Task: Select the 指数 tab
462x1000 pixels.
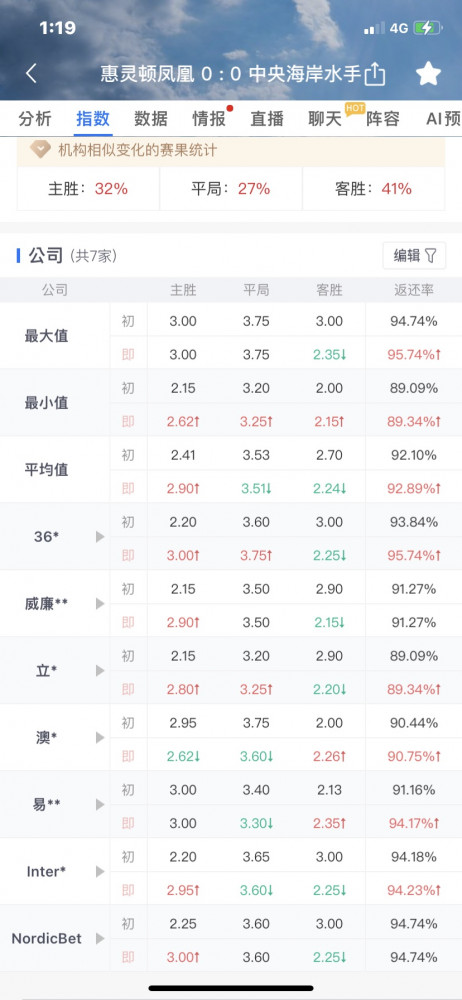Action: point(93,119)
